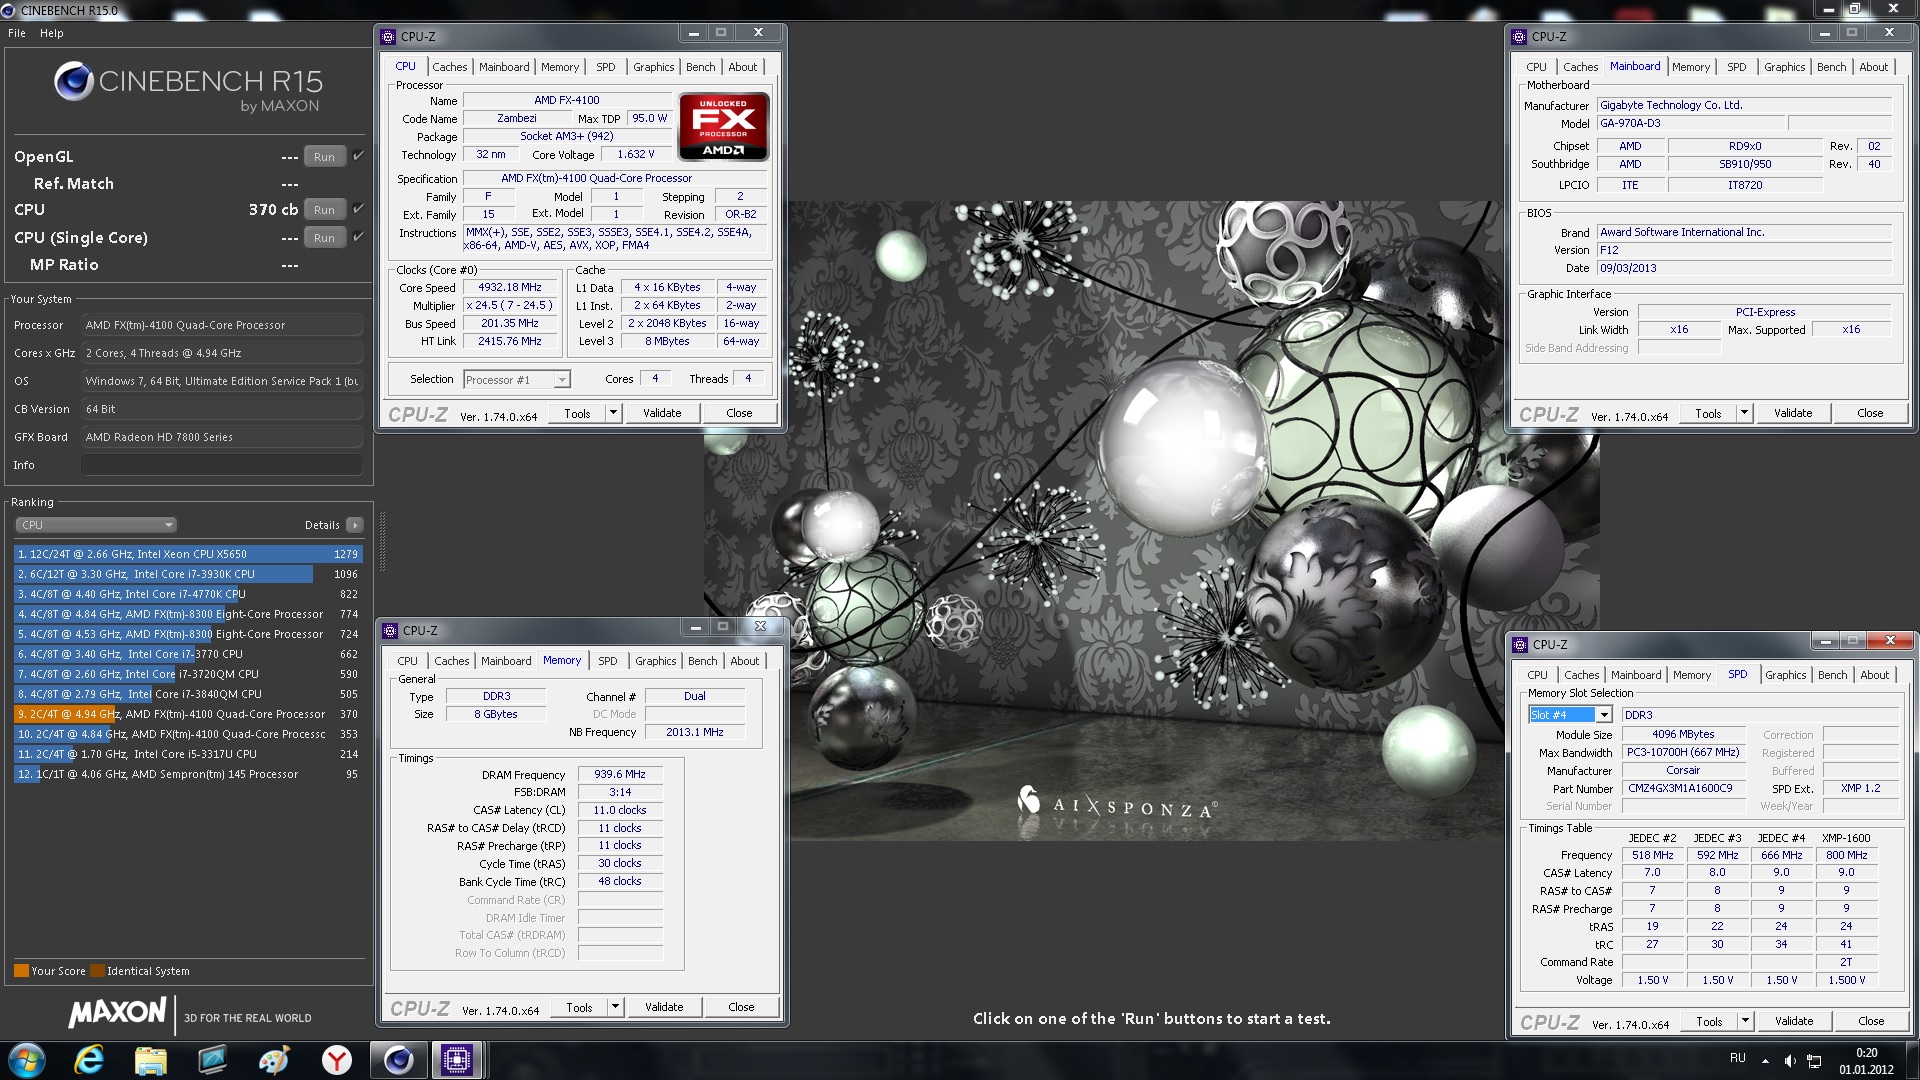
Task: Click Close button in the Memory CPU-Z window
Action: click(741, 1007)
